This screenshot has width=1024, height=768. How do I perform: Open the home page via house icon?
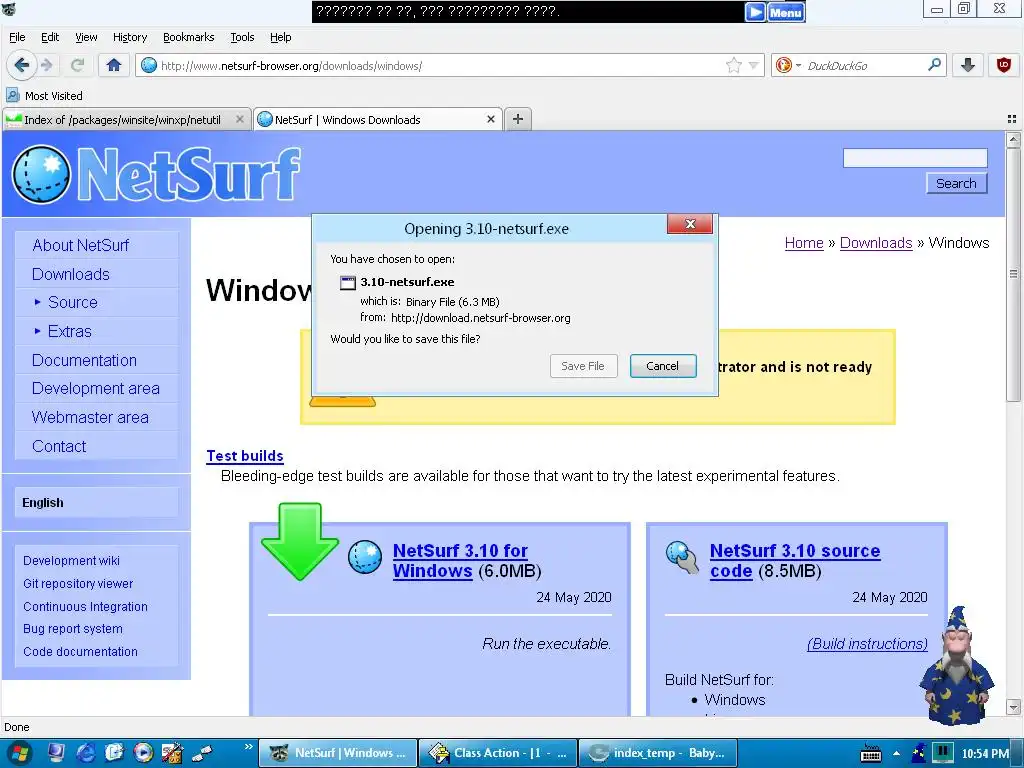tap(114, 65)
